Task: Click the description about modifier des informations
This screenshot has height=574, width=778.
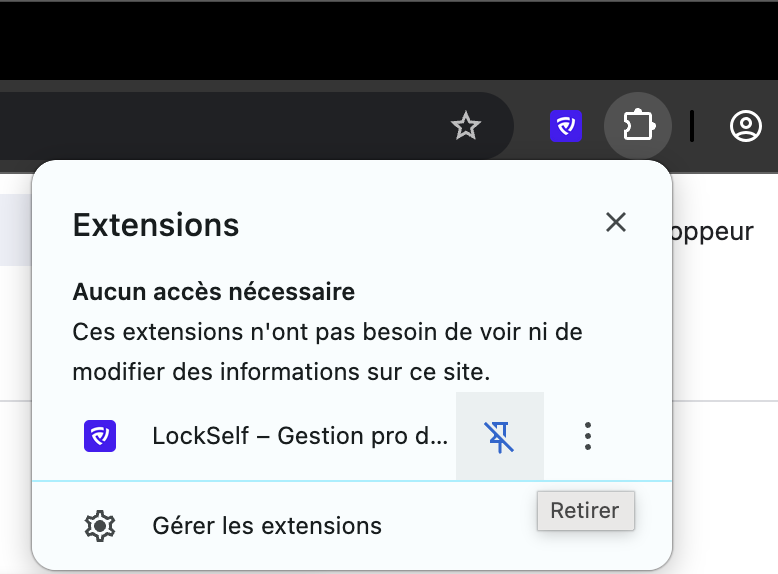Action: pos(327,352)
